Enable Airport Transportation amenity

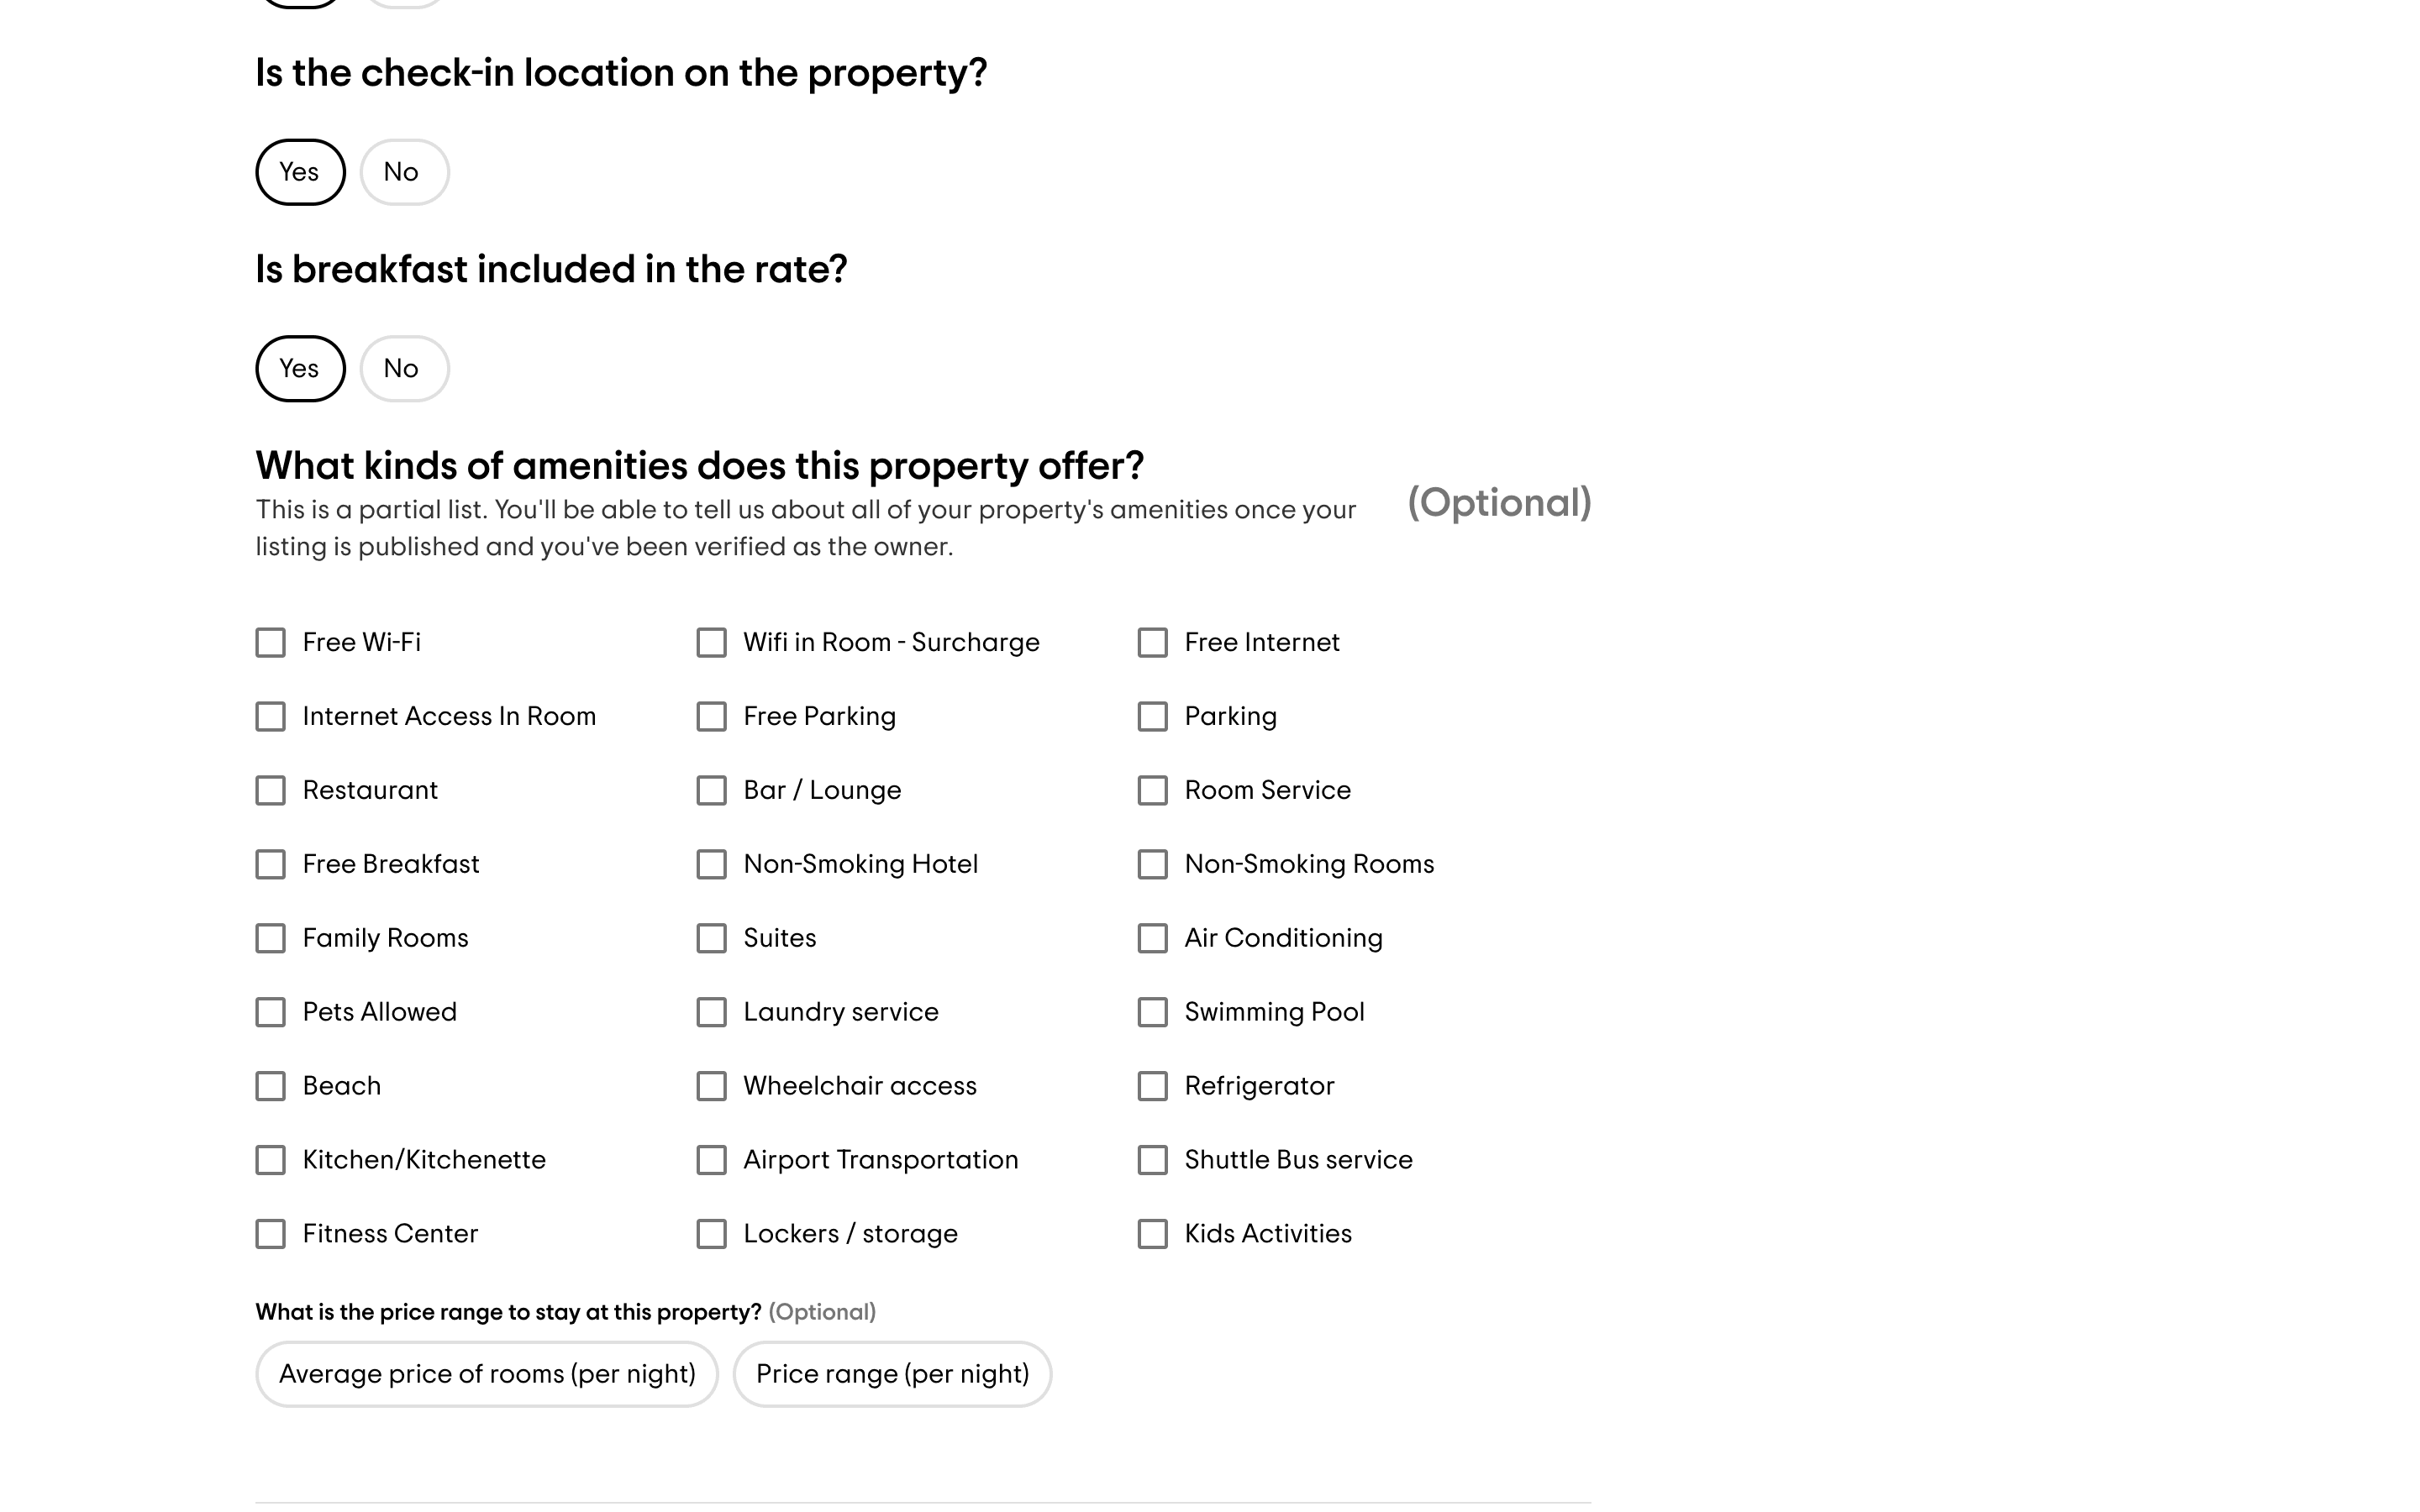pyautogui.click(x=711, y=1160)
